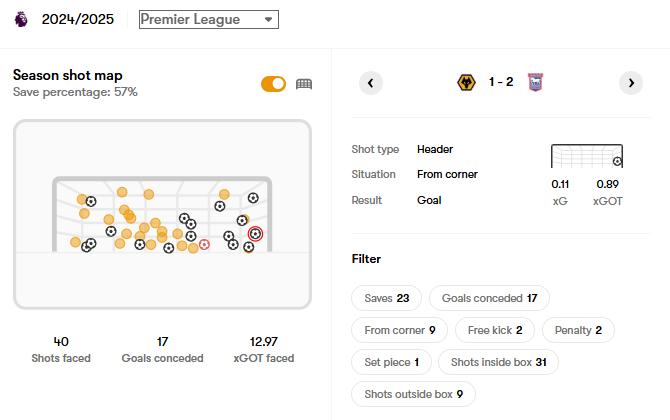Viewport: 670px width, 420px height.
Task: Go to previous match with left arrow
Action: pyautogui.click(x=370, y=83)
